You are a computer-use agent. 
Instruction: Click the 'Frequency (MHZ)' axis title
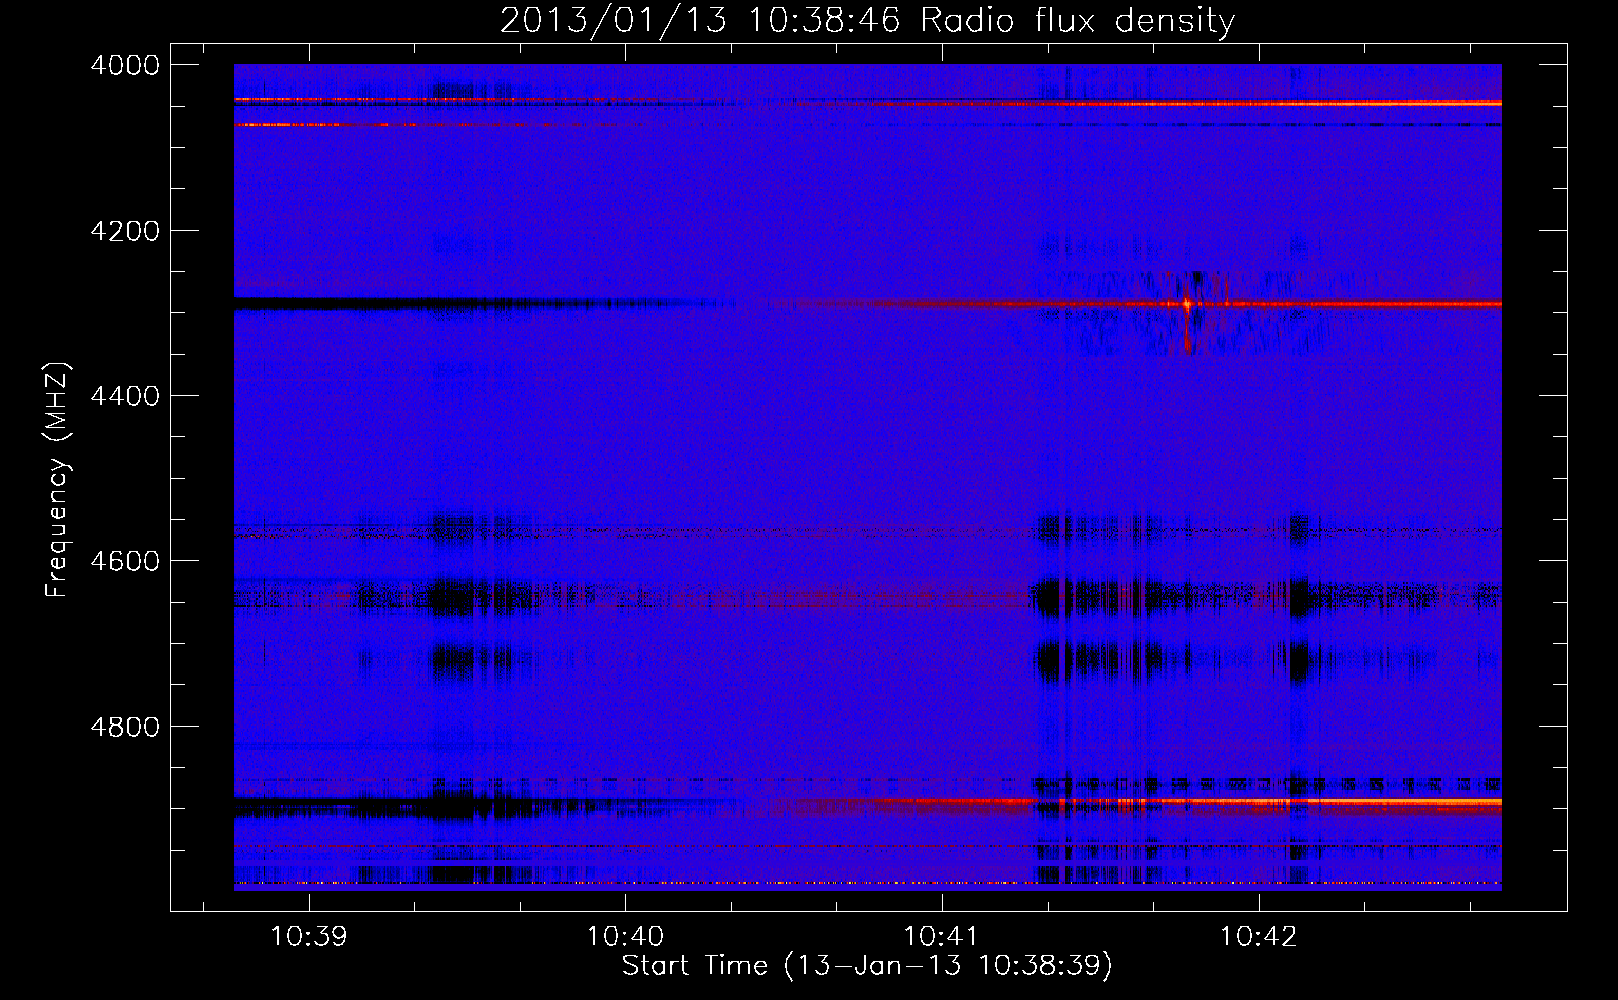pos(58,479)
